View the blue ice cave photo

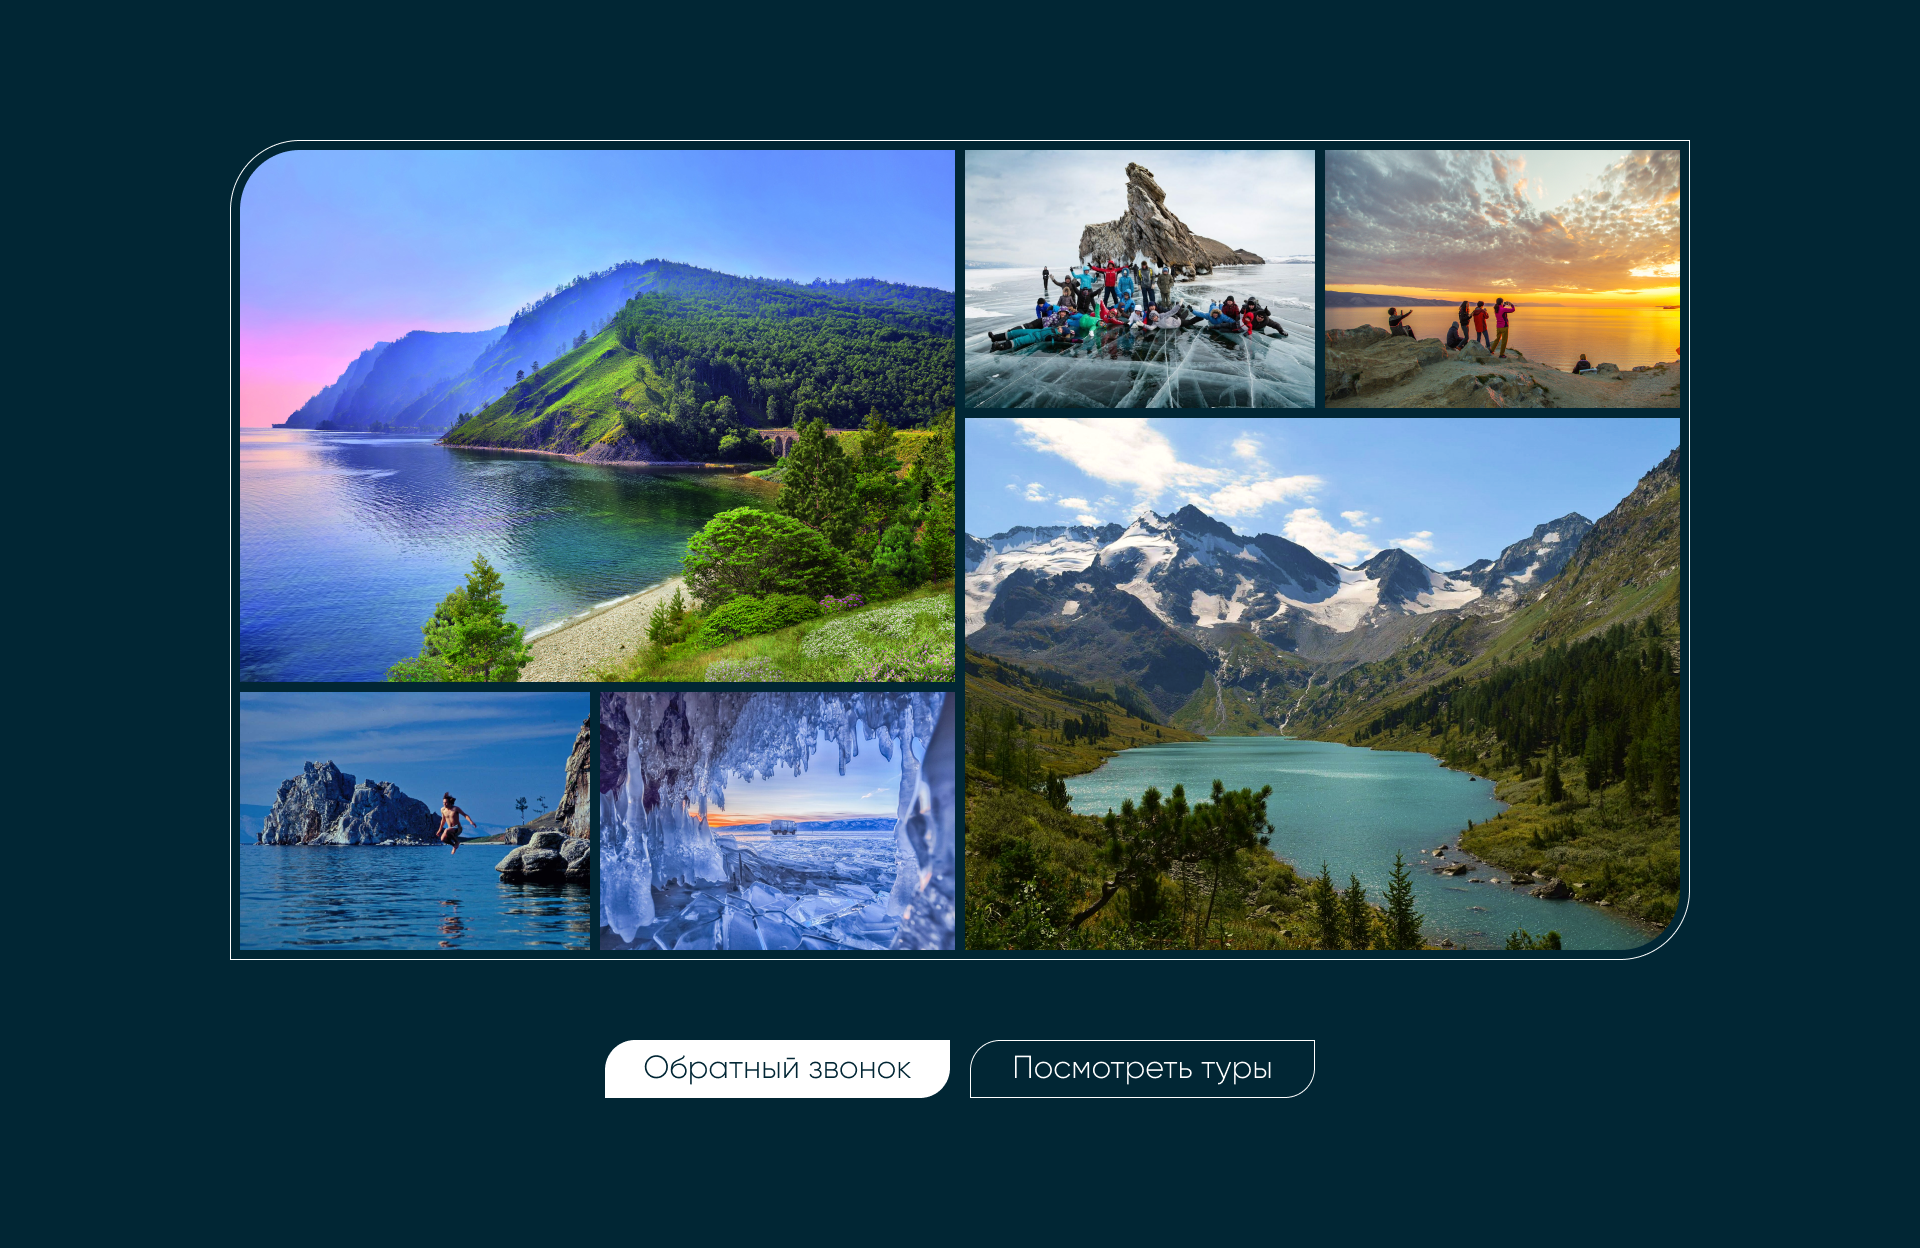pos(777,820)
